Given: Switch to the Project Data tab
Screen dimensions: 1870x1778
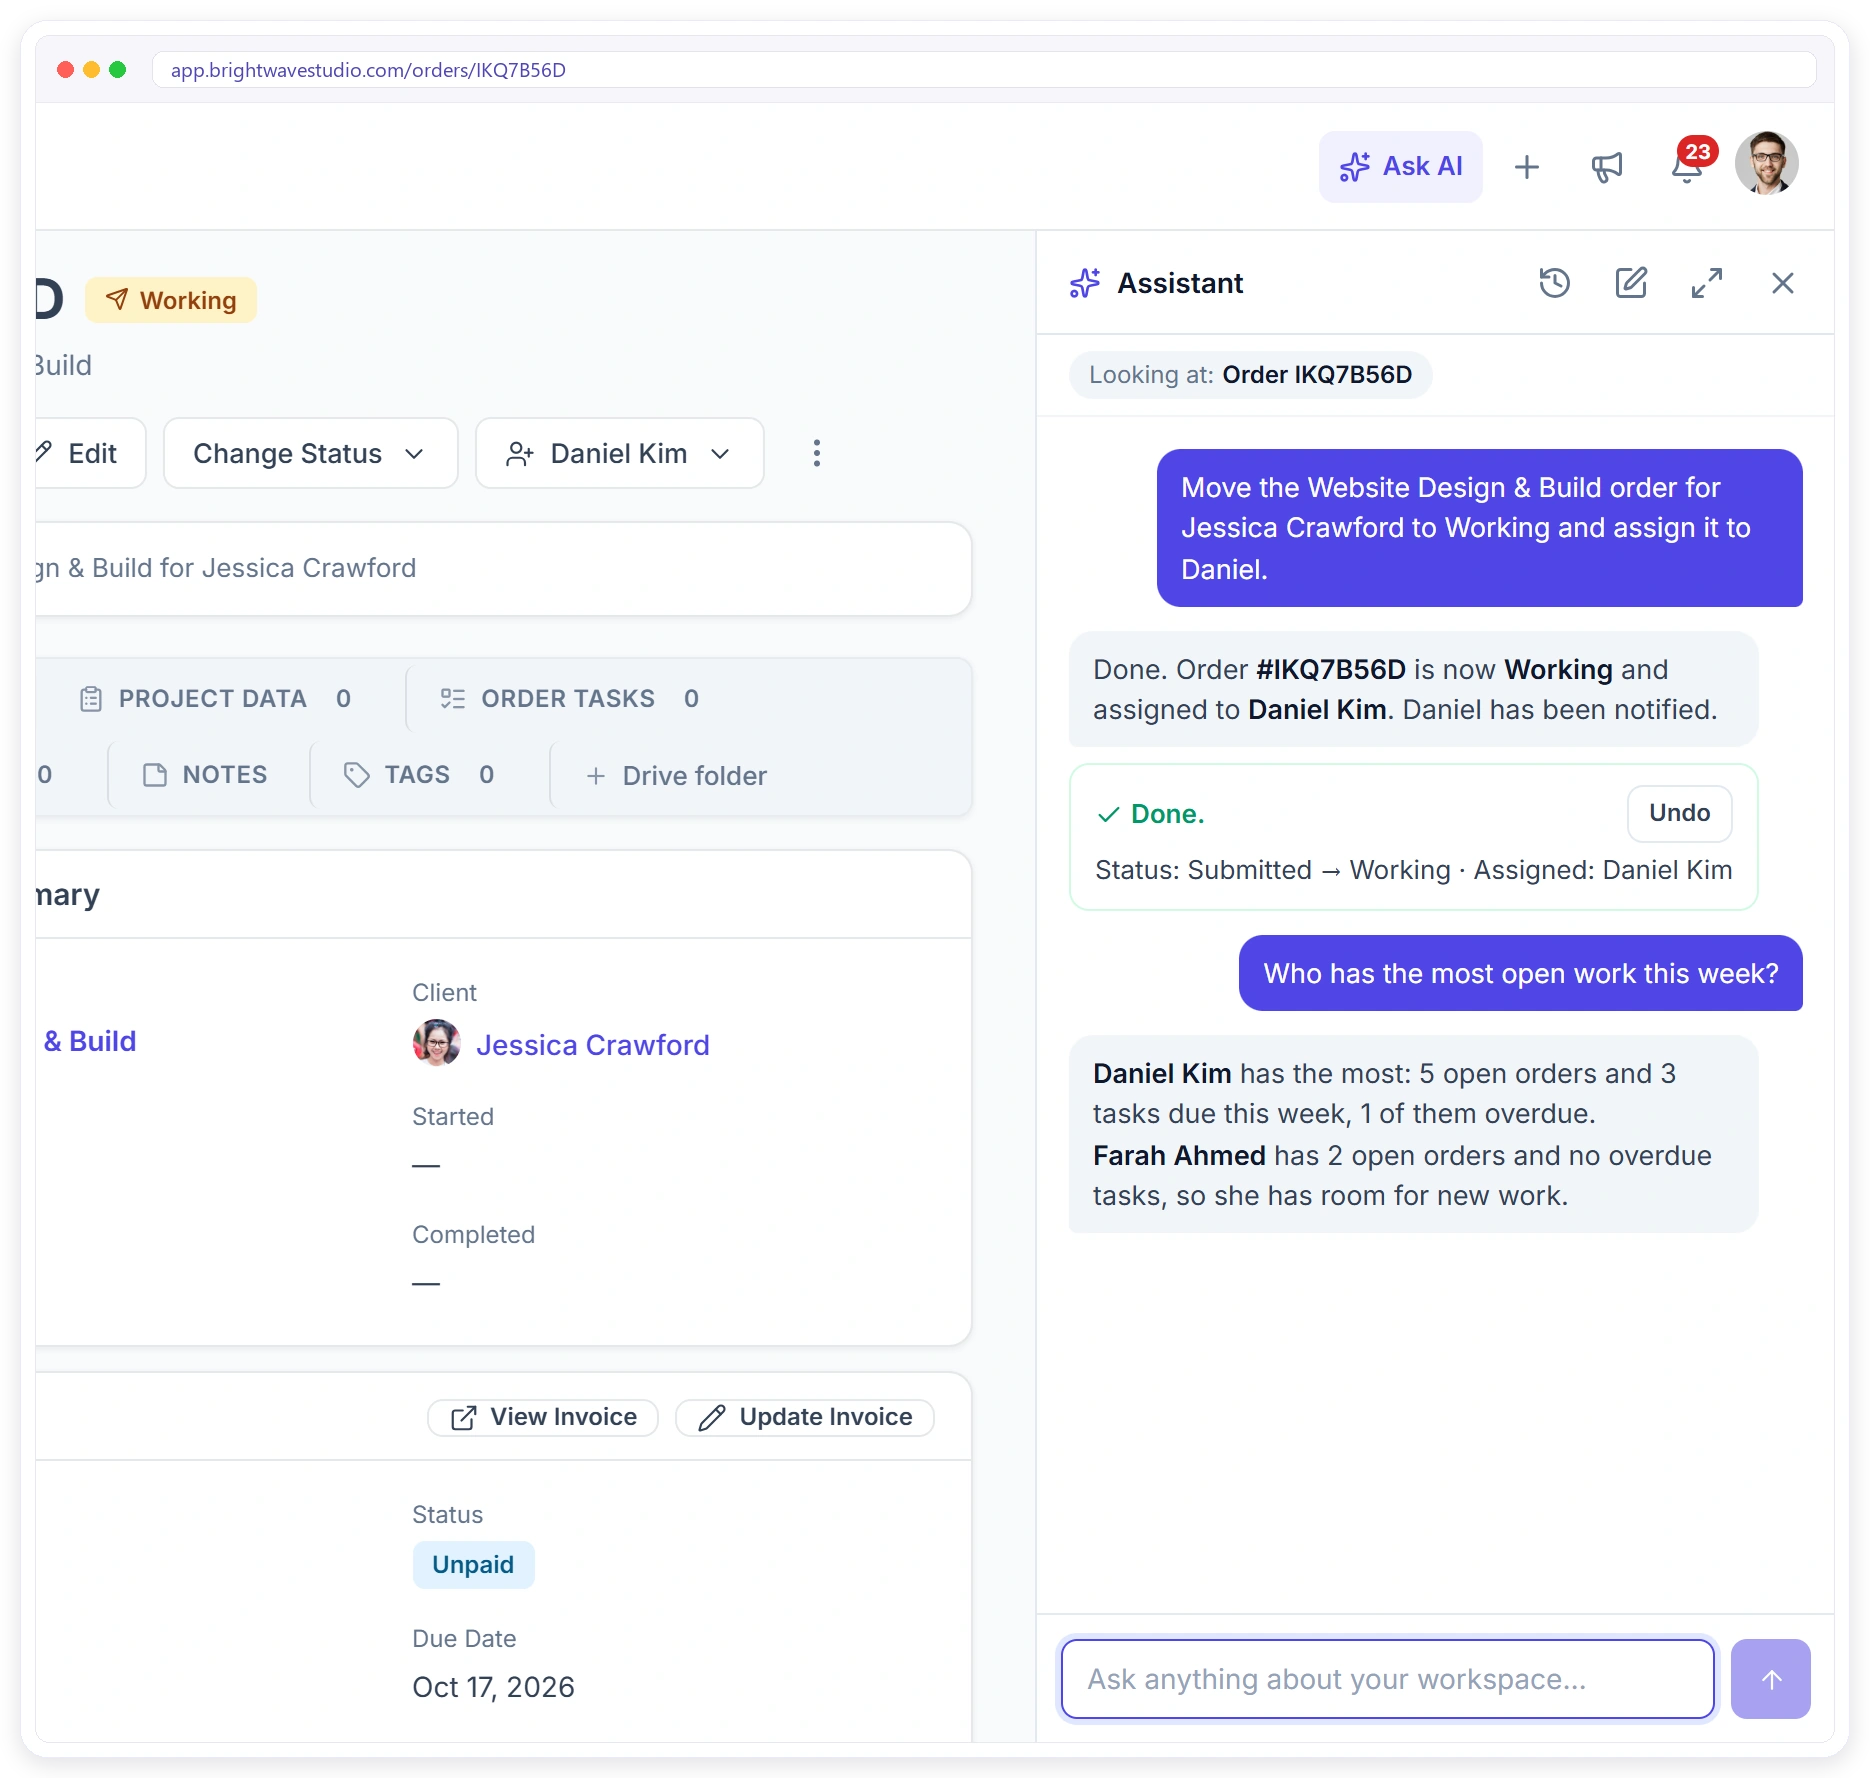Looking at the screenshot, I should (216, 698).
